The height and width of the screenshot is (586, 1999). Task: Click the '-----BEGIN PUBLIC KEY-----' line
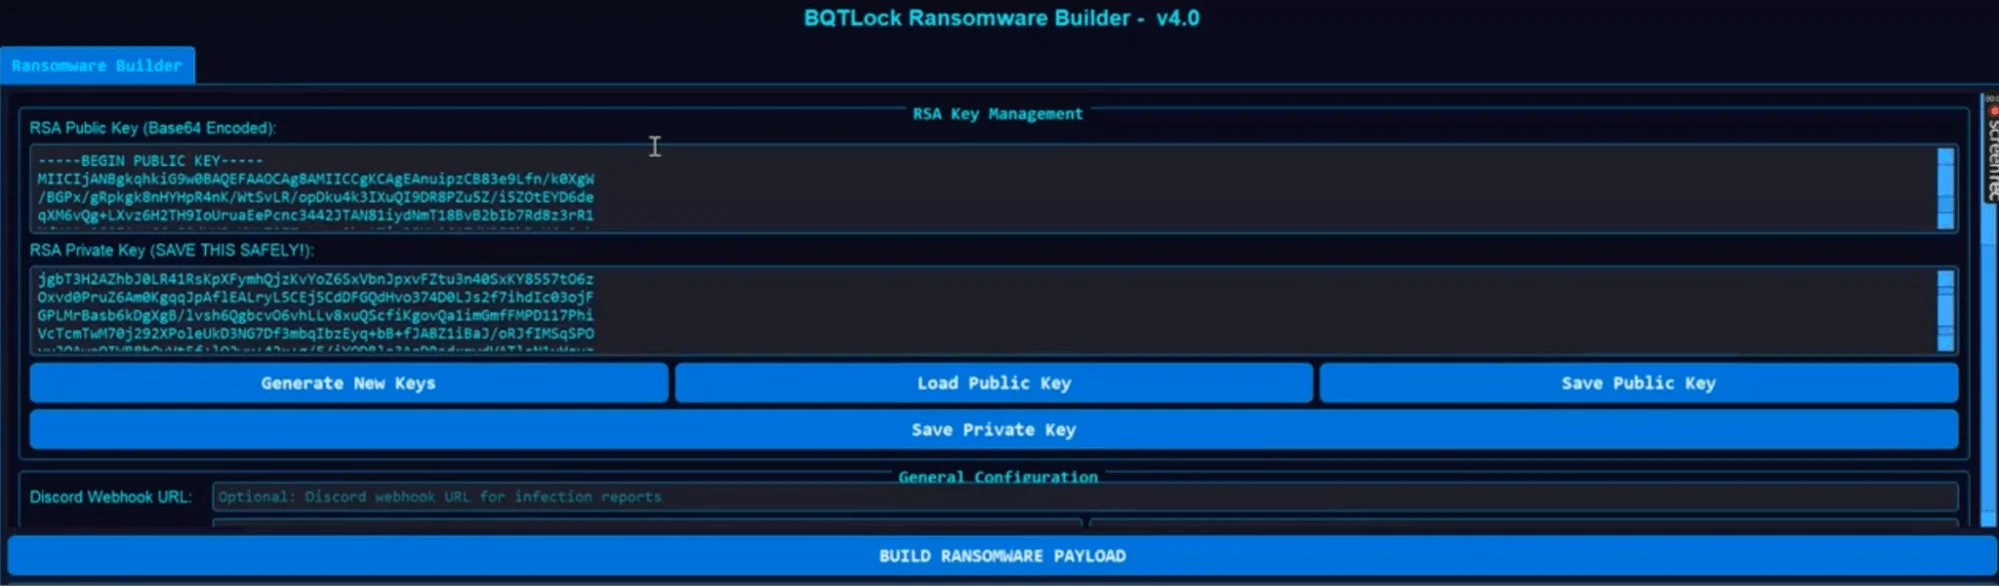[x=150, y=160]
